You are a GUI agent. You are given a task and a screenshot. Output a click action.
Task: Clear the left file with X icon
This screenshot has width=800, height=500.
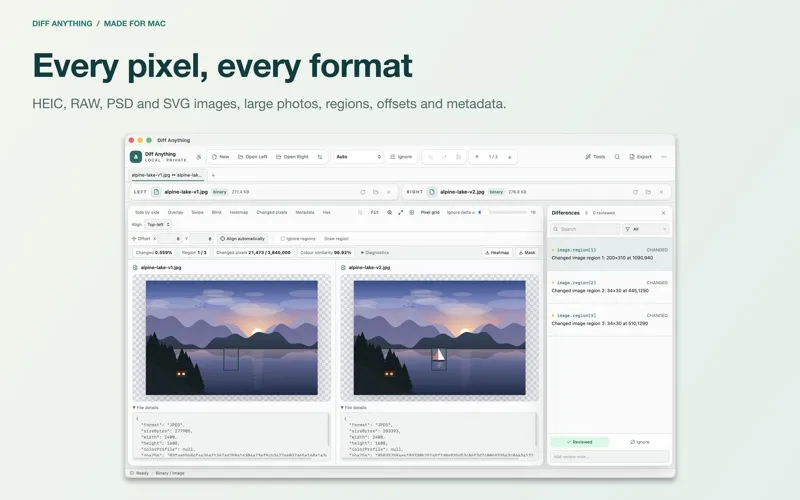click(x=389, y=192)
